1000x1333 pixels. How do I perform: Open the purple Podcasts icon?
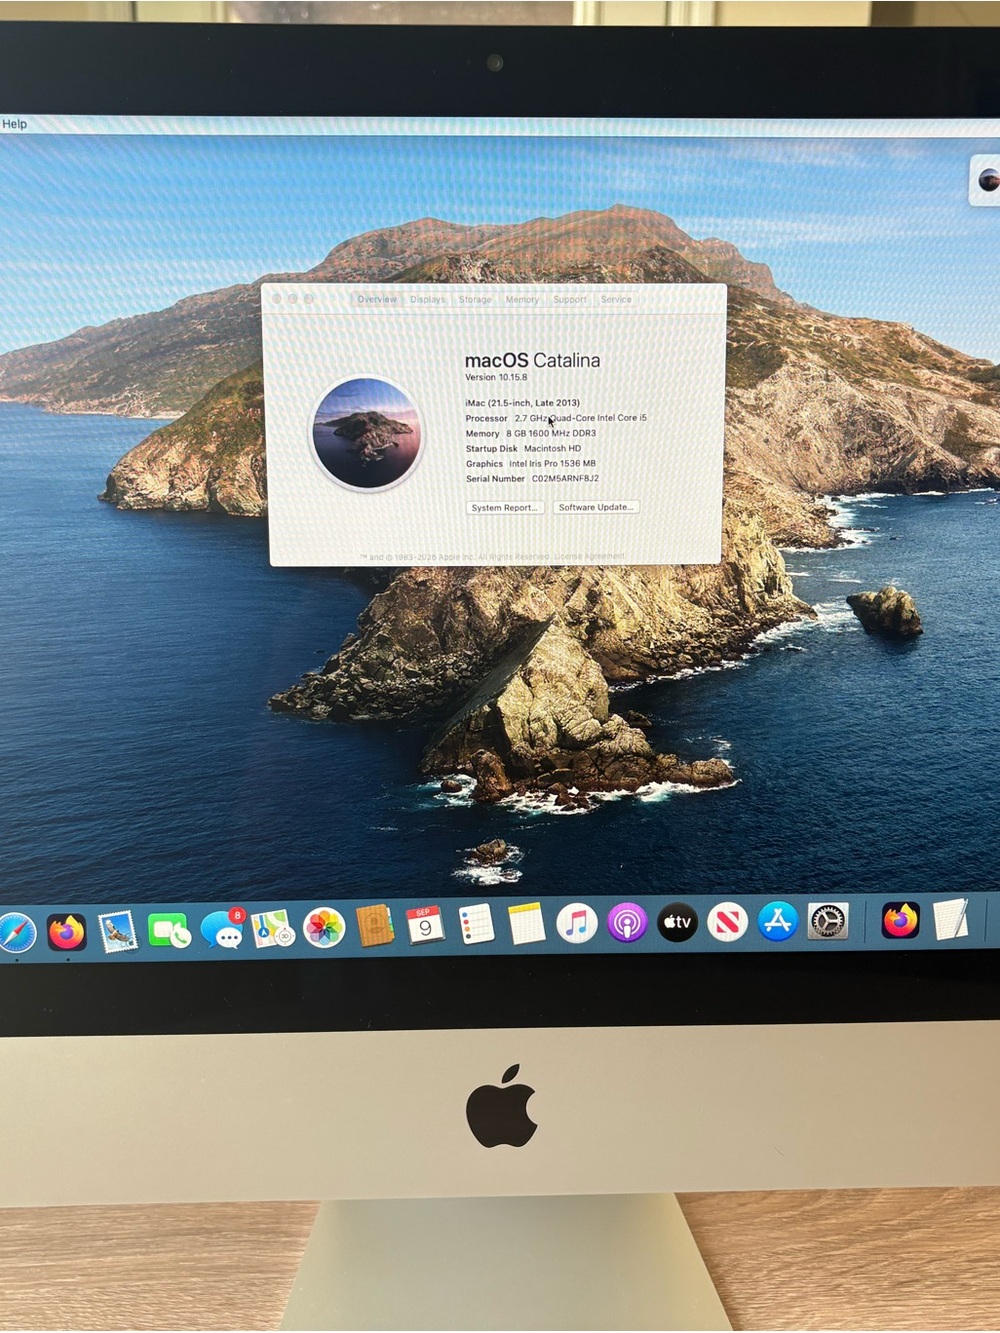point(627,922)
